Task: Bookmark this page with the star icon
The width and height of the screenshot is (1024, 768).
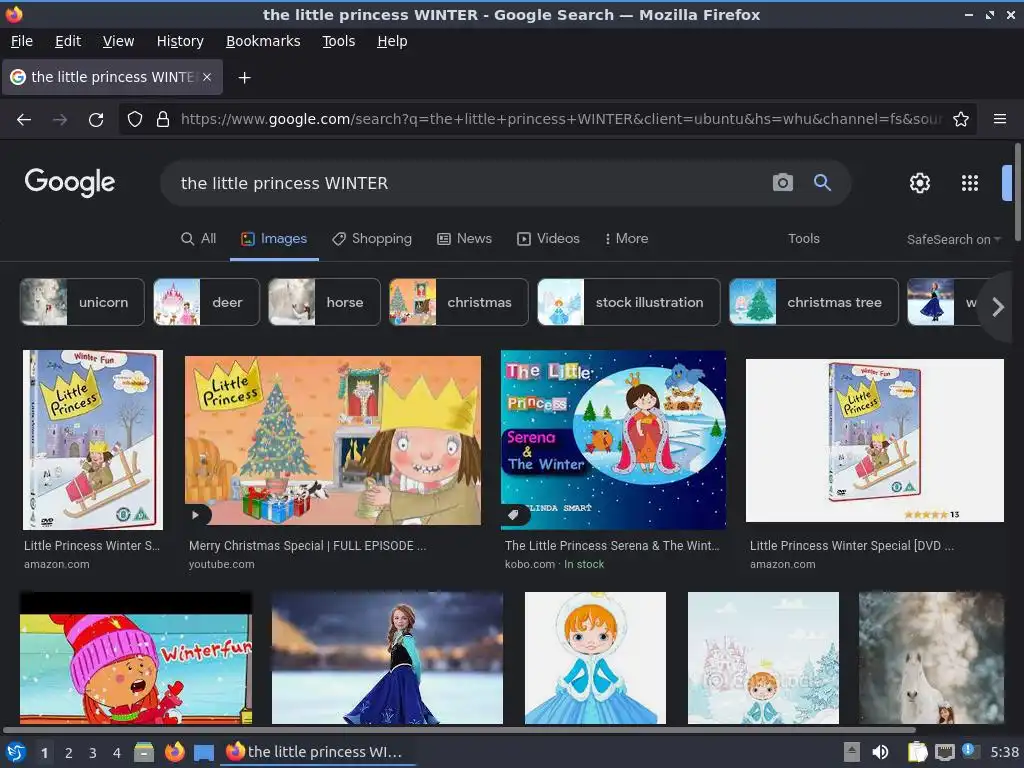Action: [x=961, y=120]
